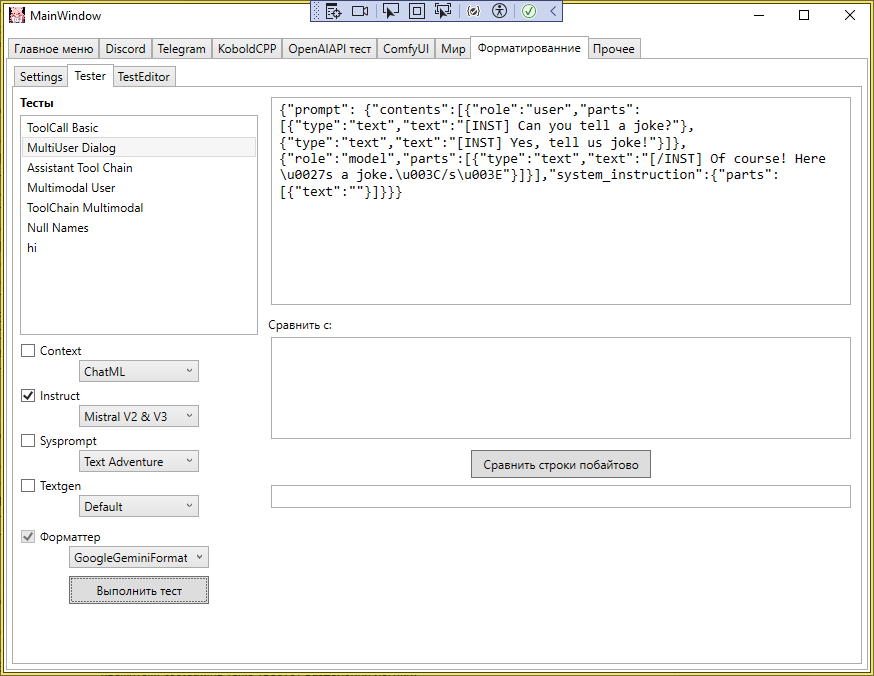Open the Прочее tab
The image size is (874, 676).
pyautogui.click(x=614, y=49)
